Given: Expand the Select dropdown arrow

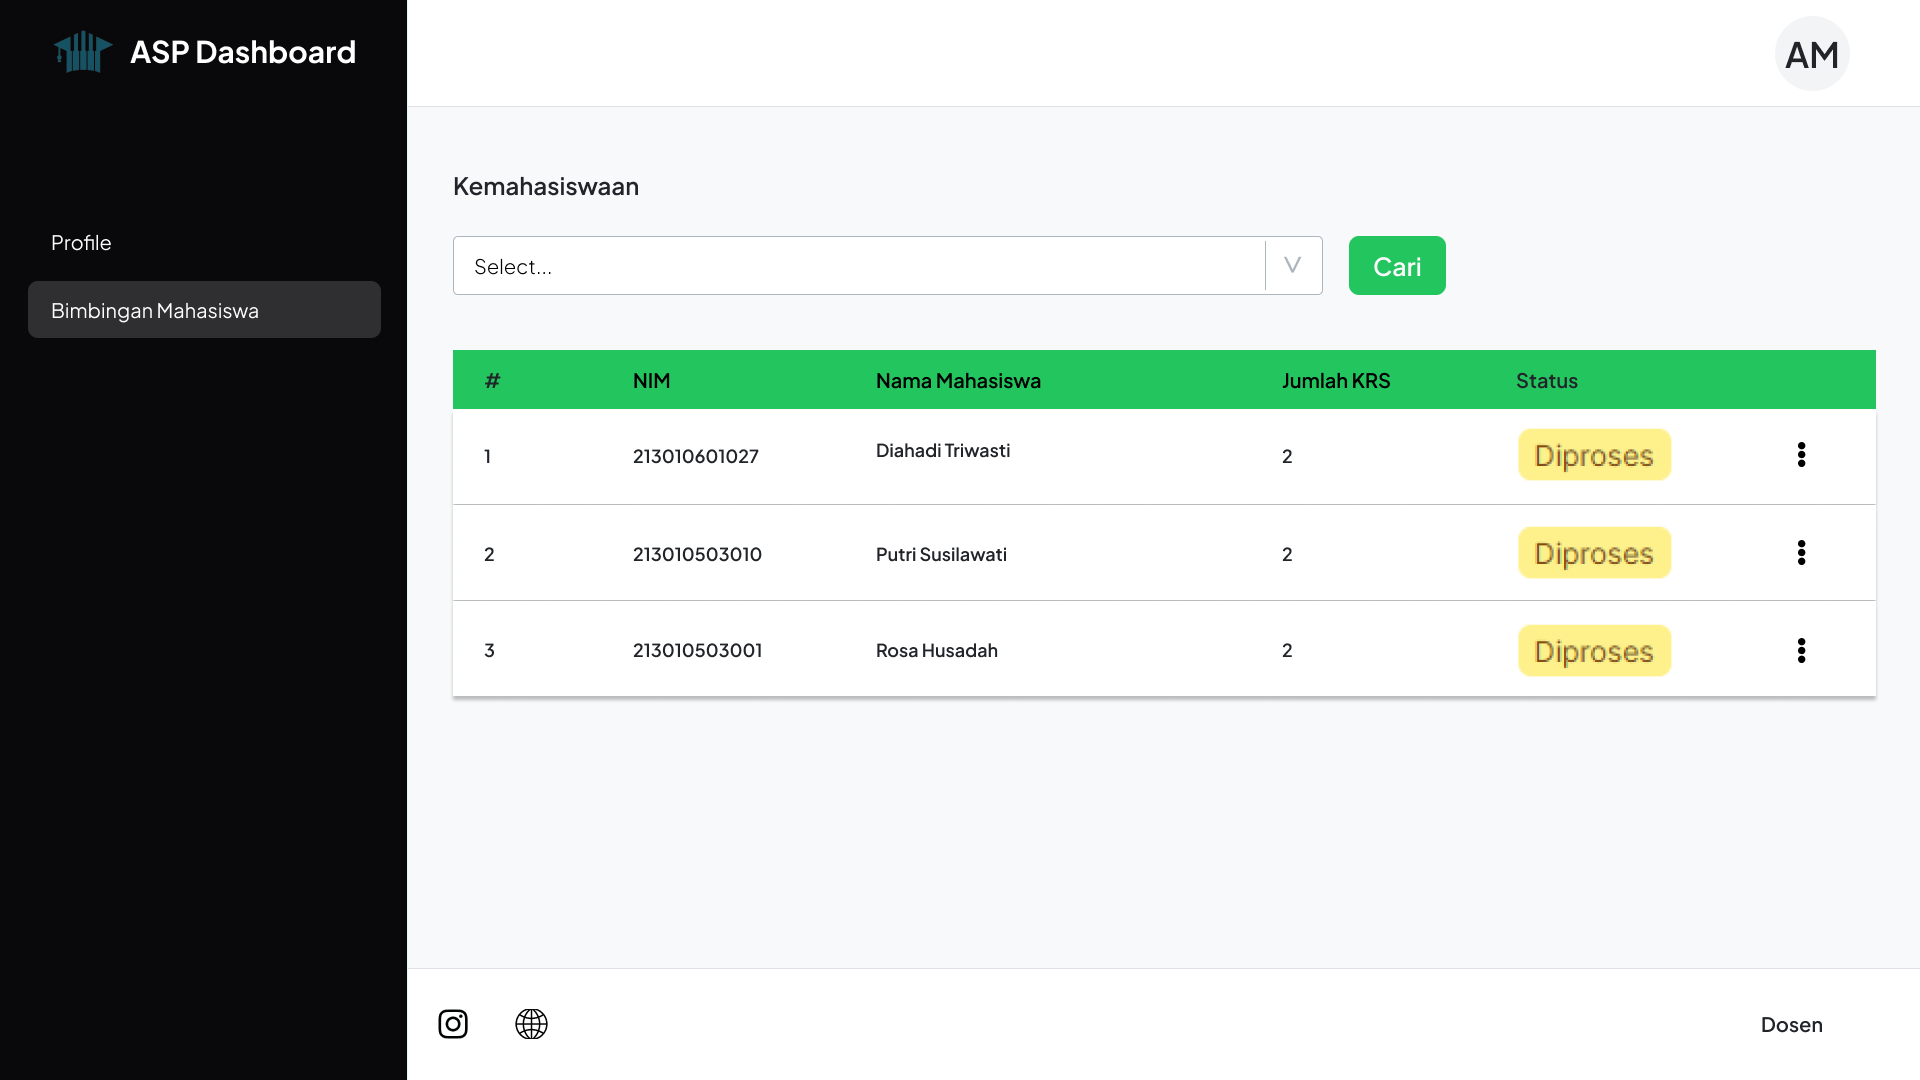Looking at the screenshot, I should [1292, 266].
